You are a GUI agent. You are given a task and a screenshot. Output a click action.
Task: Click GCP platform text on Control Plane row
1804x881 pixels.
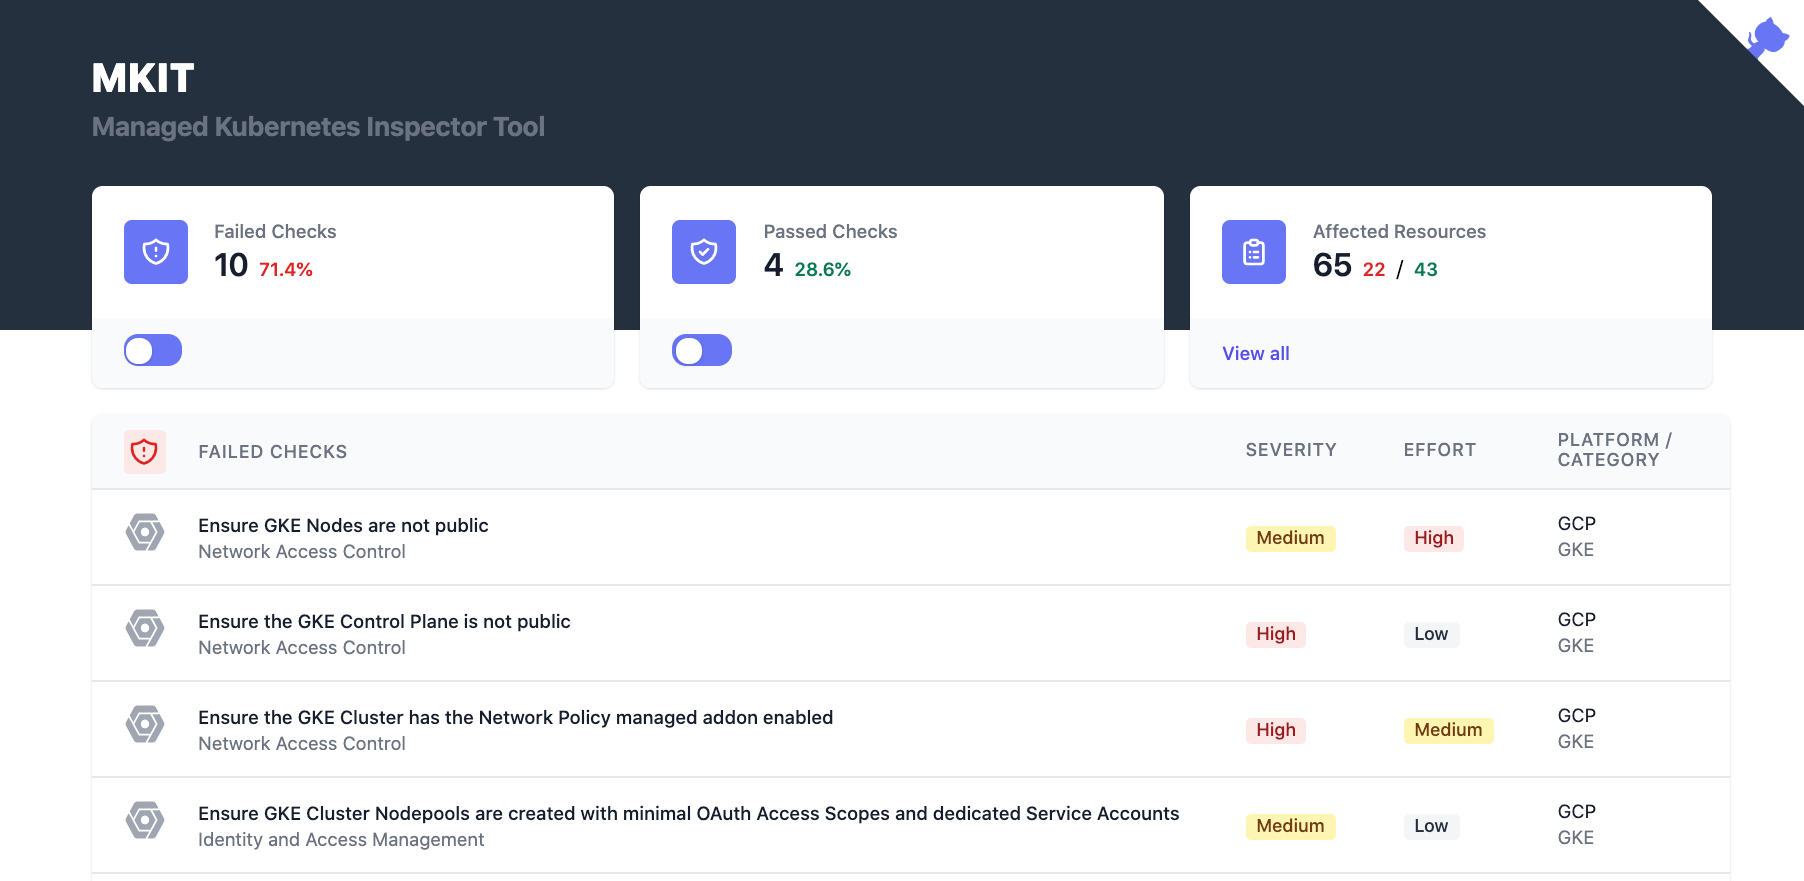click(x=1577, y=620)
